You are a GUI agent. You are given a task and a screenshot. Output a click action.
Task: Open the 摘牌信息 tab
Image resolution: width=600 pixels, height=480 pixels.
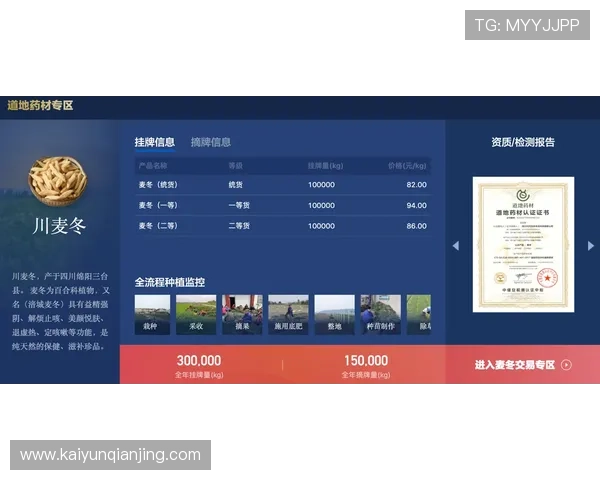click(x=211, y=142)
